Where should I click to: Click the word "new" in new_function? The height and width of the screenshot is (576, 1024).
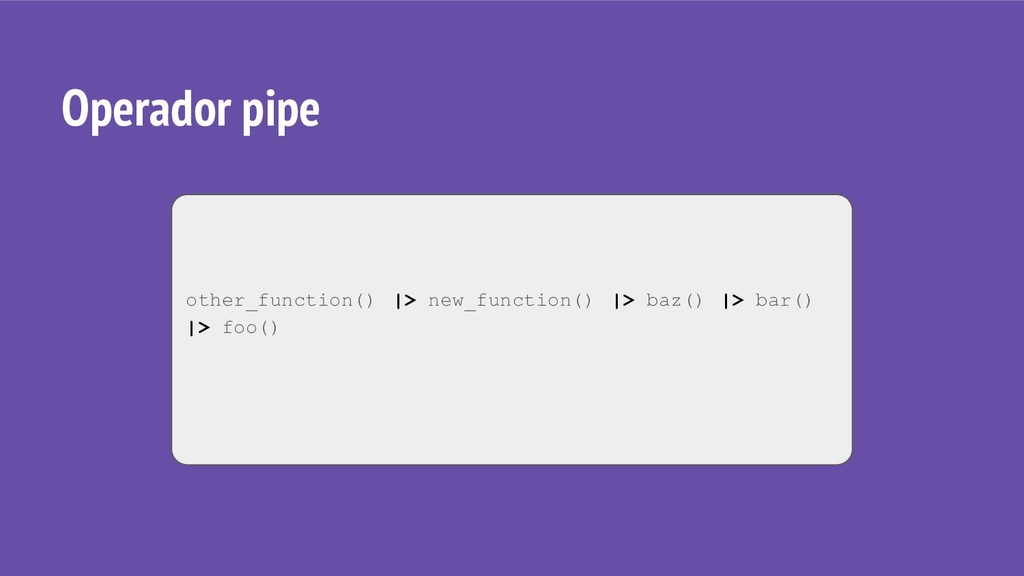(445, 300)
